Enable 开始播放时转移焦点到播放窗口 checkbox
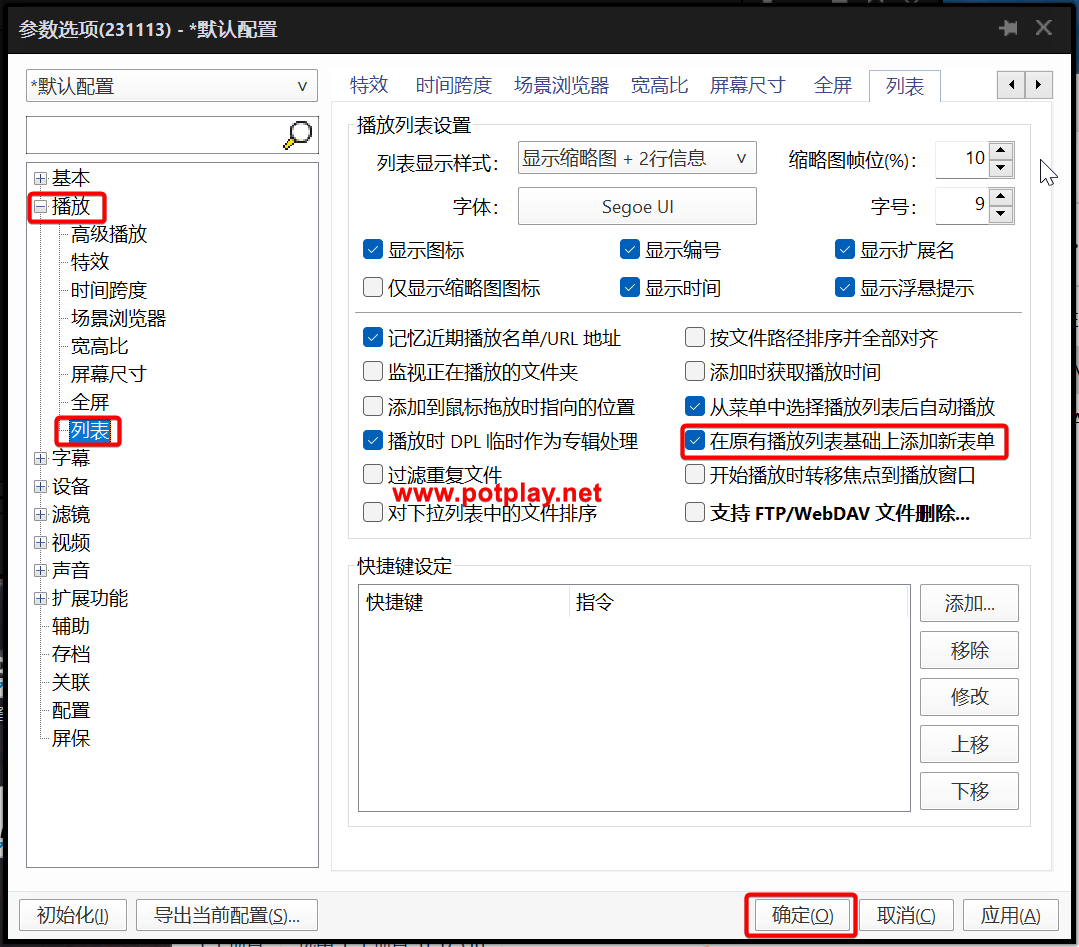Image resolution: width=1079 pixels, height=947 pixels. click(x=695, y=474)
